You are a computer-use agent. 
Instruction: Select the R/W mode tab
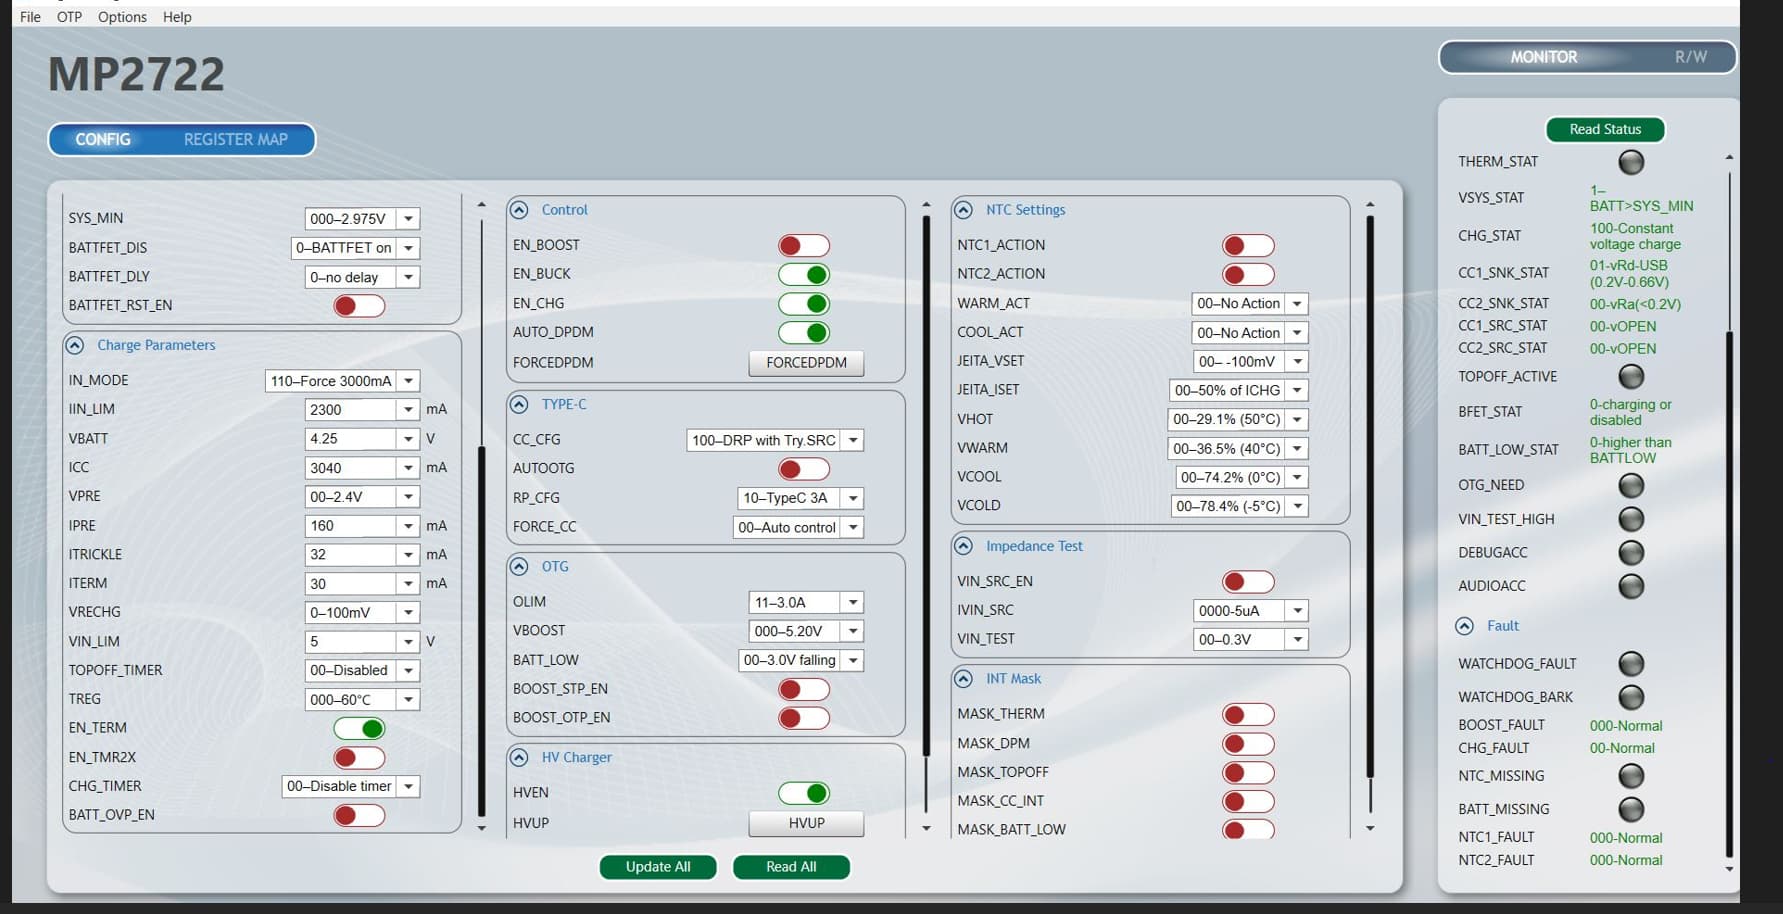(x=1691, y=57)
